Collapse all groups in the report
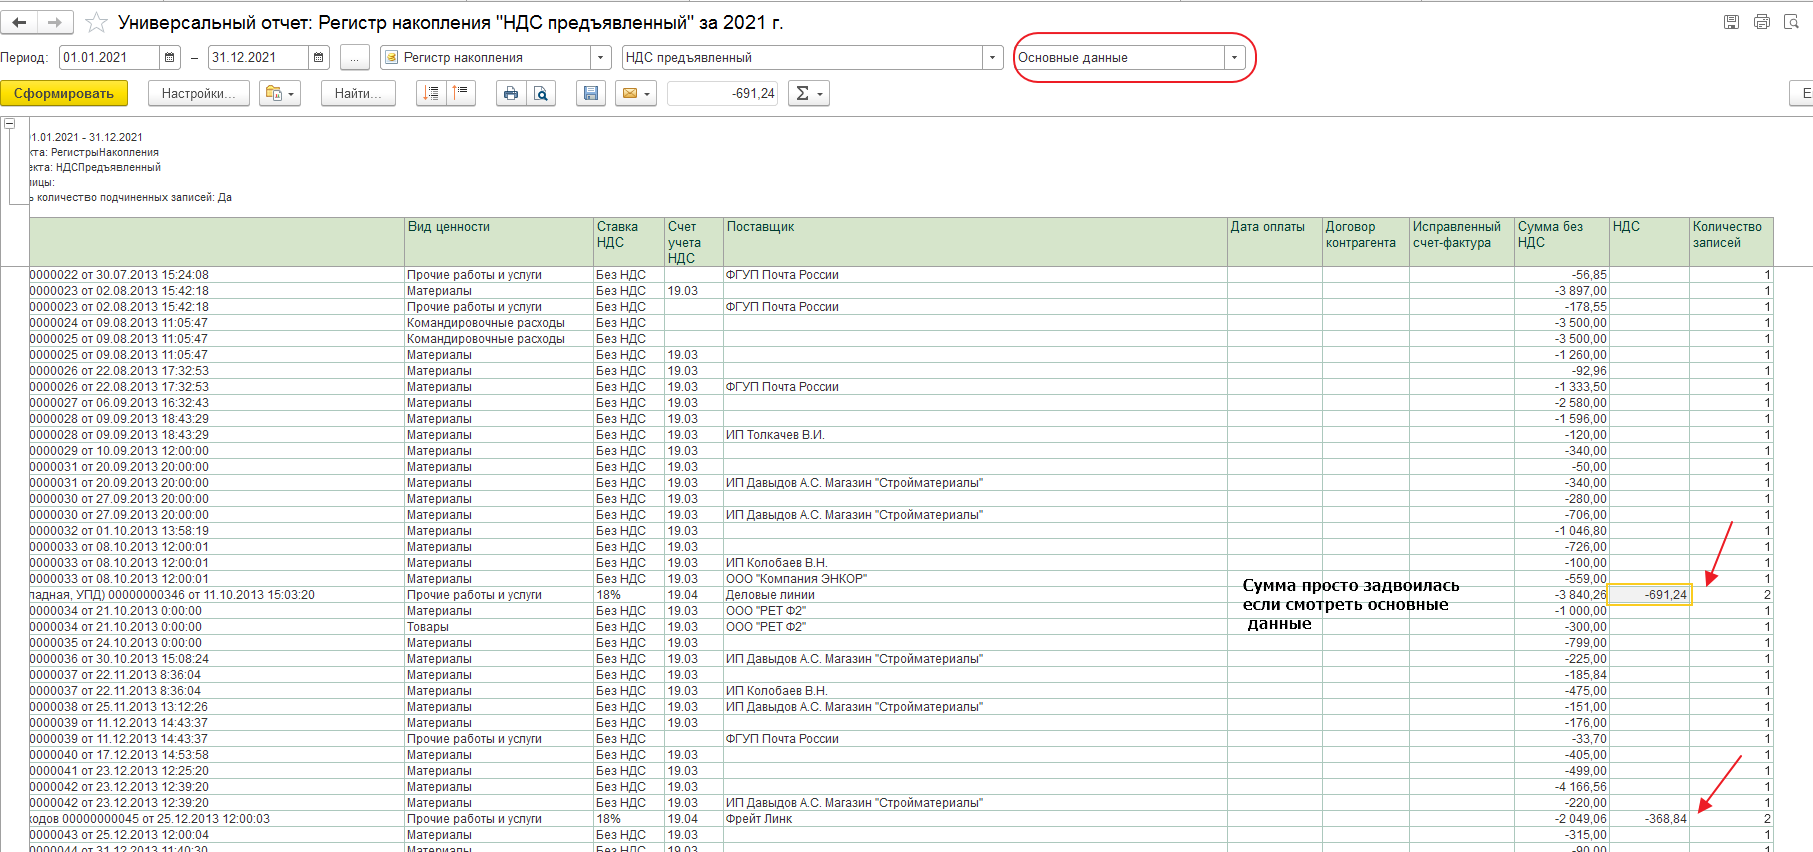The height and width of the screenshot is (852, 1813). point(460,94)
